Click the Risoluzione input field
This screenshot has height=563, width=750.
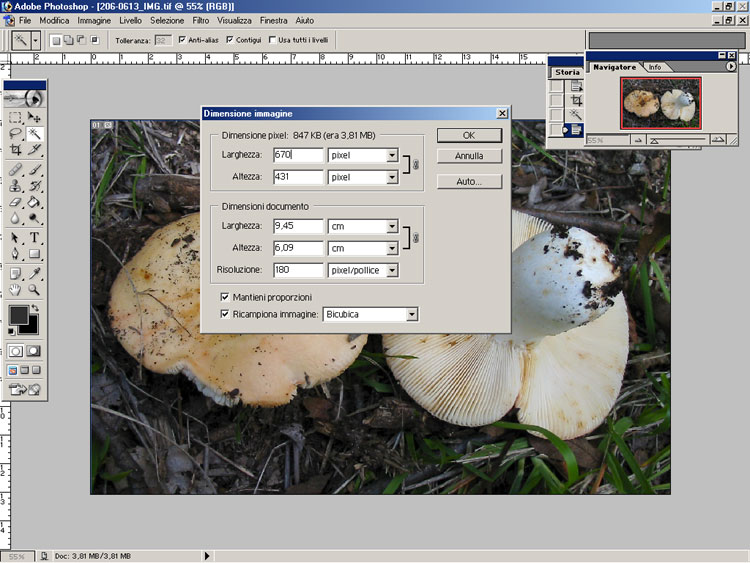click(x=297, y=270)
